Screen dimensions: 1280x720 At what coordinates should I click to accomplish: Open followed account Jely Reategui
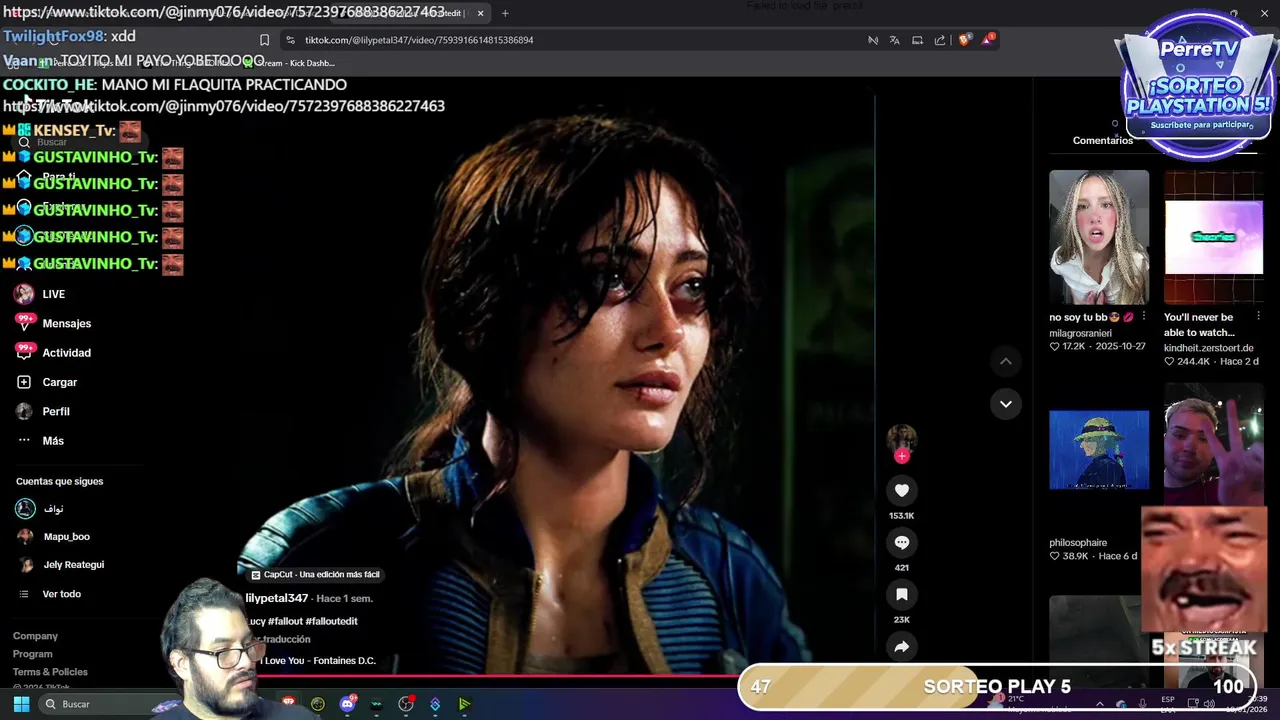[73, 565]
